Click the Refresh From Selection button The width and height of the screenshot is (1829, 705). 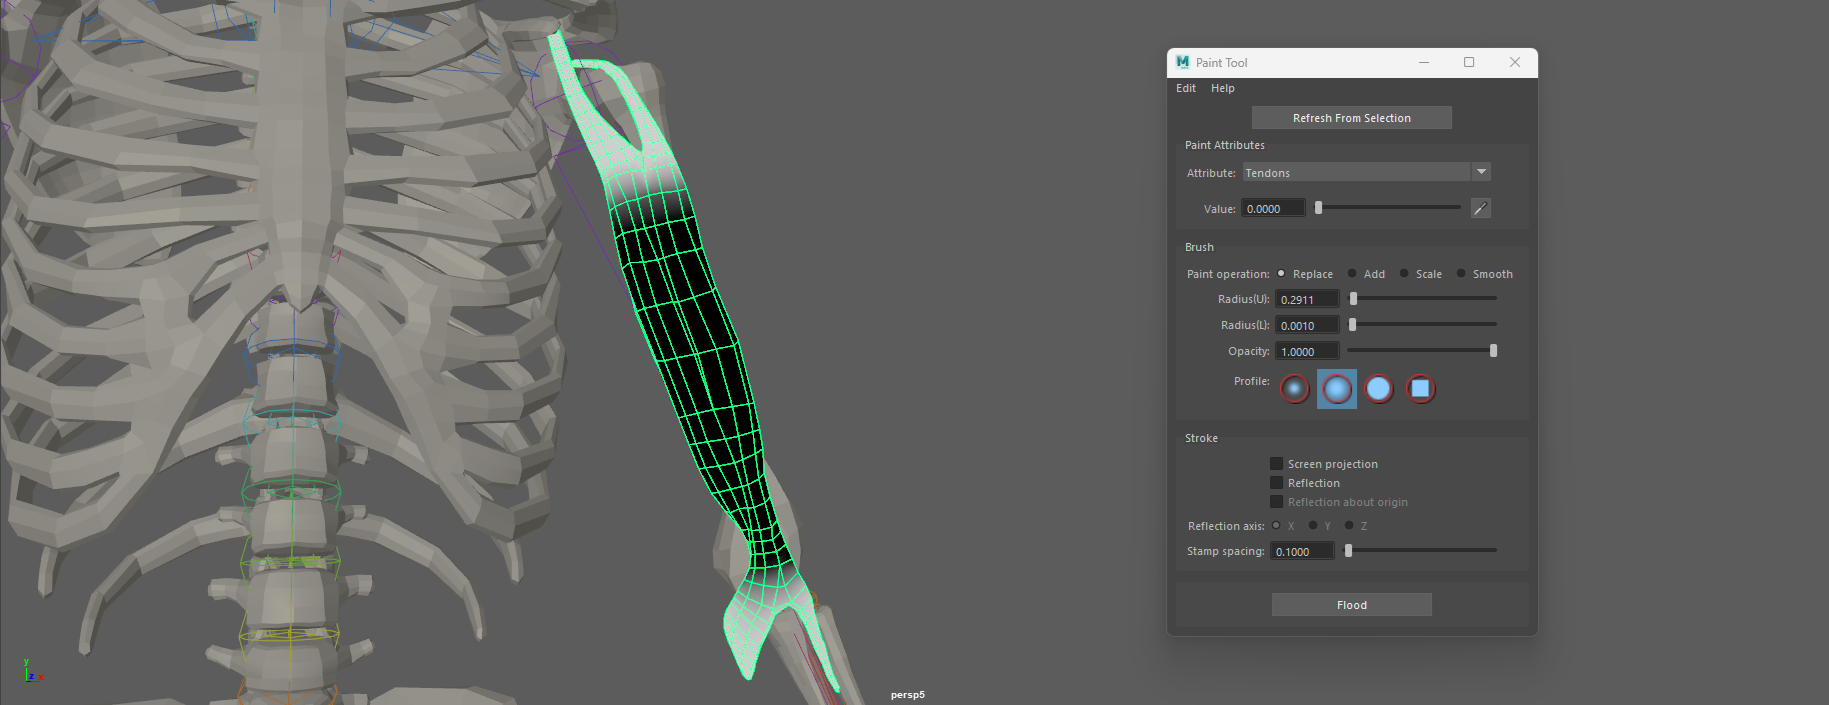point(1351,118)
